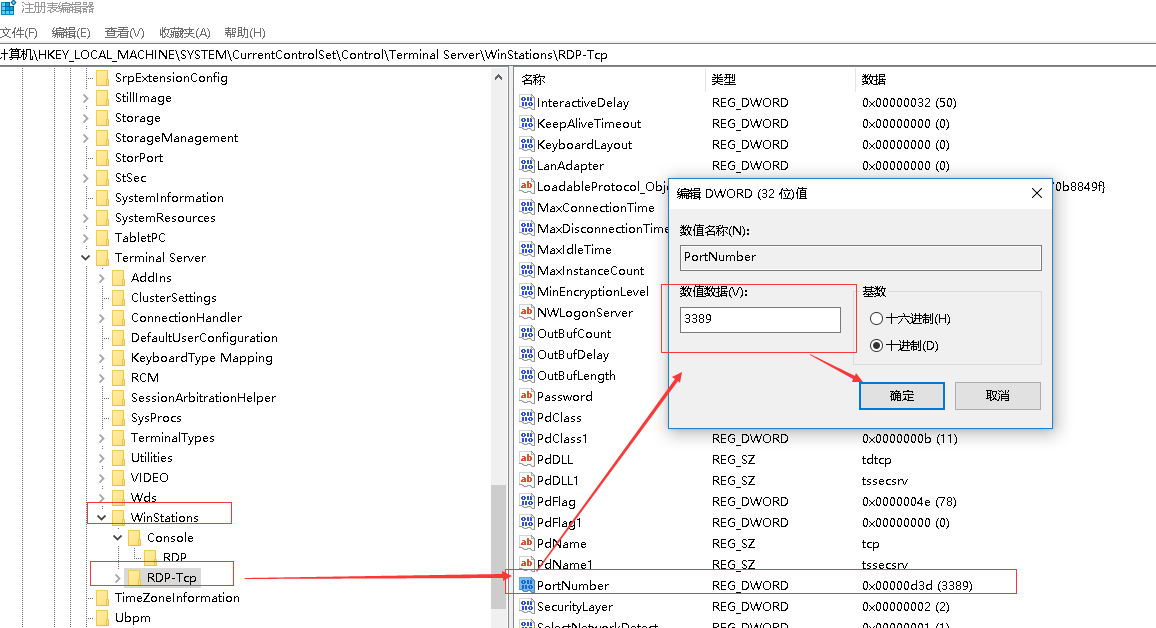Select the 十进制(D) decimal radio button
The width and height of the screenshot is (1156, 628).
click(877, 346)
